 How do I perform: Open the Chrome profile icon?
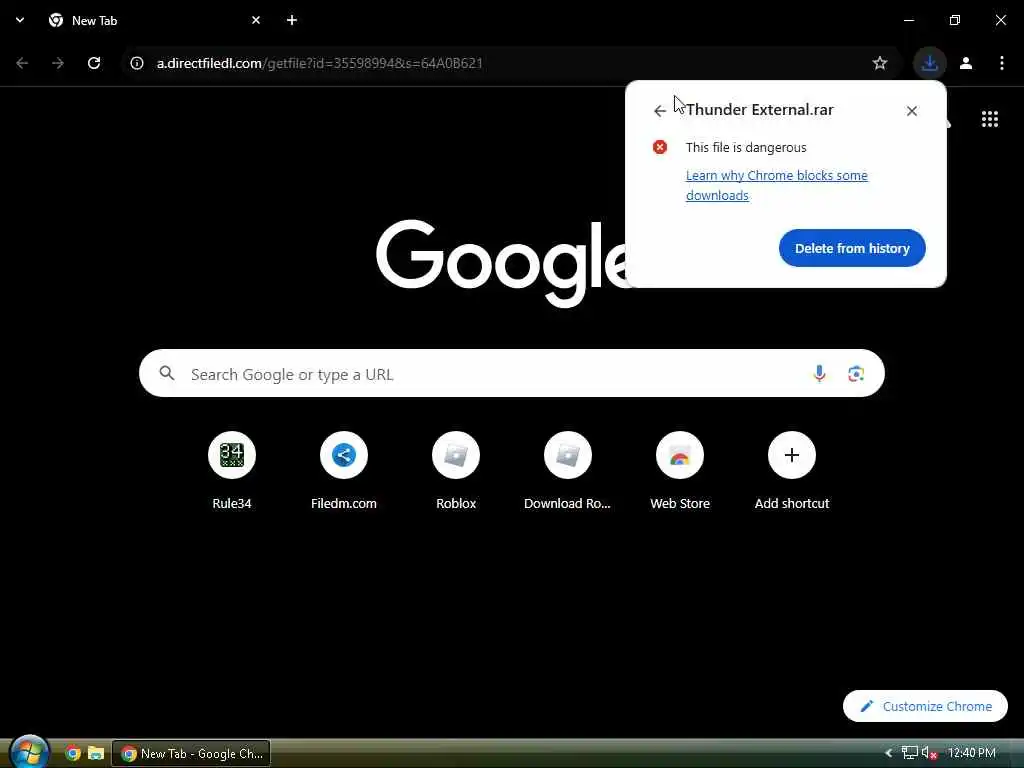[966, 63]
